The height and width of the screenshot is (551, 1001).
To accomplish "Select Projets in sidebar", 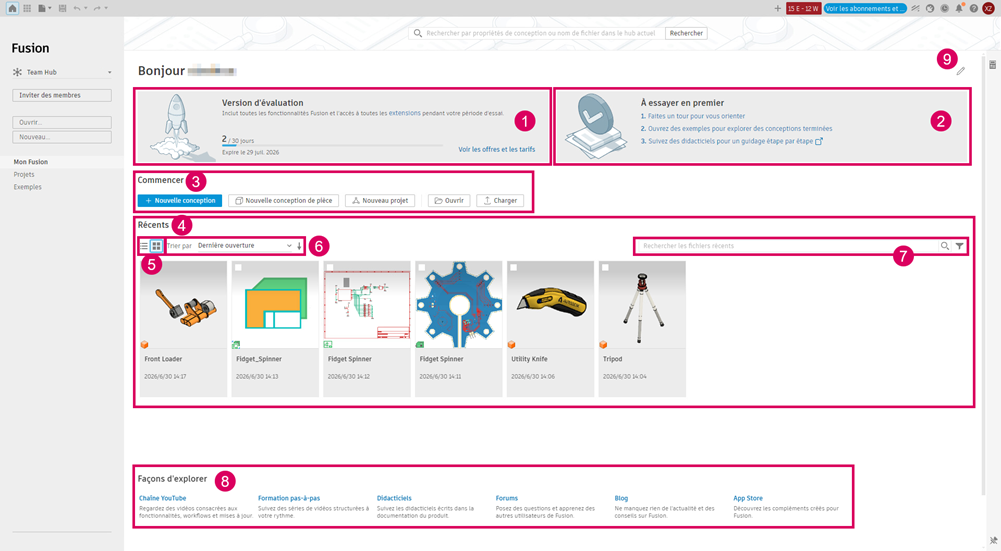I will coord(24,174).
